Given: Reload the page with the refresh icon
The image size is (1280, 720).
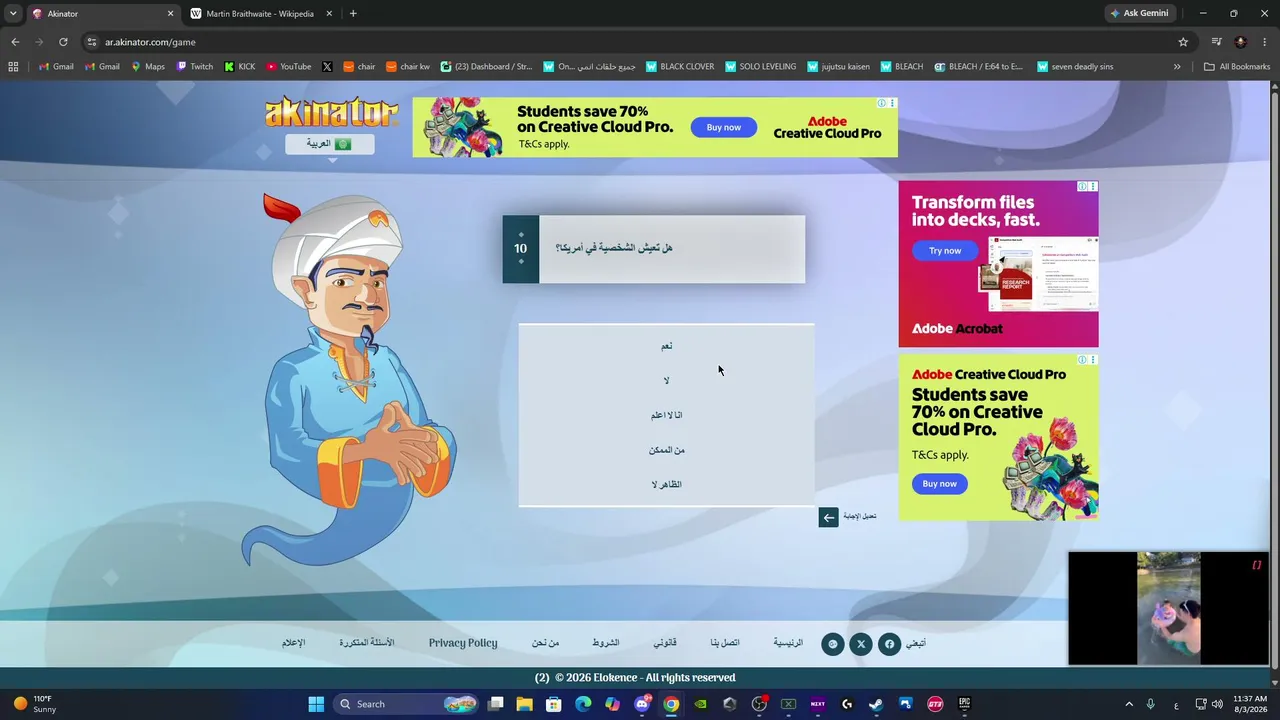Looking at the screenshot, I should click(x=63, y=42).
